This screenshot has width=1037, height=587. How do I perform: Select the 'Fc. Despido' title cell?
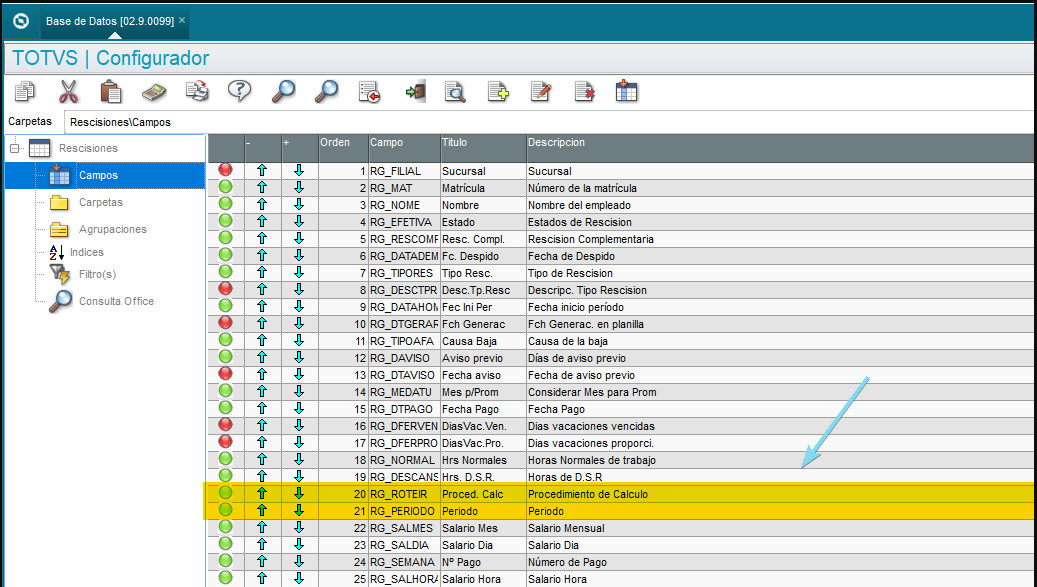pyautogui.click(x=483, y=256)
